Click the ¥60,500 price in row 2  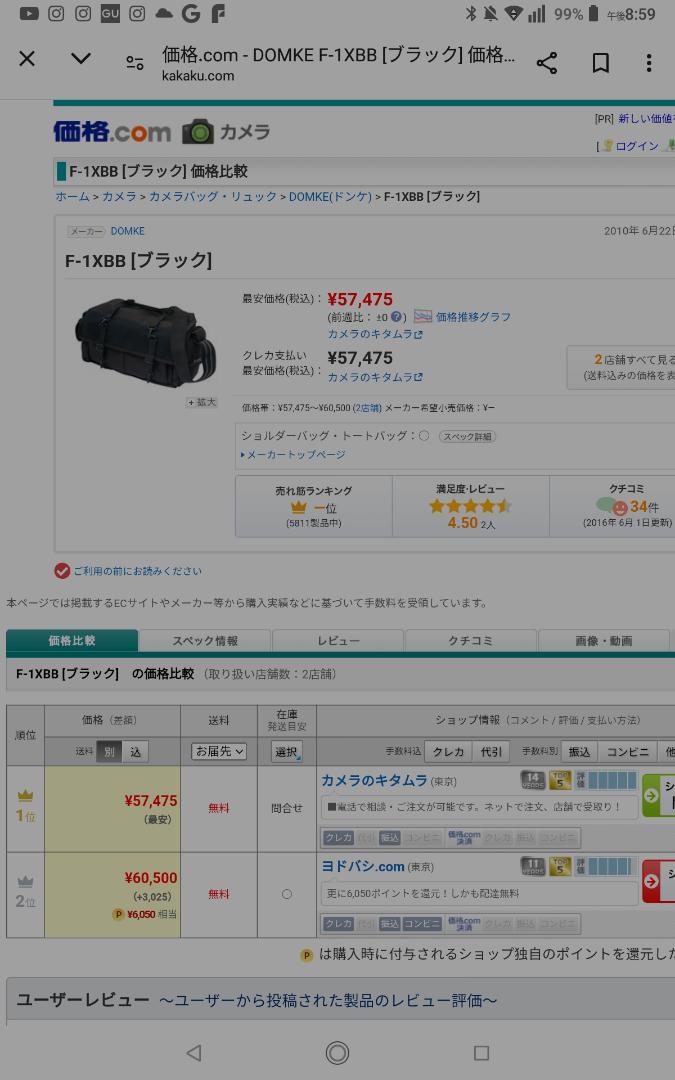151,878
